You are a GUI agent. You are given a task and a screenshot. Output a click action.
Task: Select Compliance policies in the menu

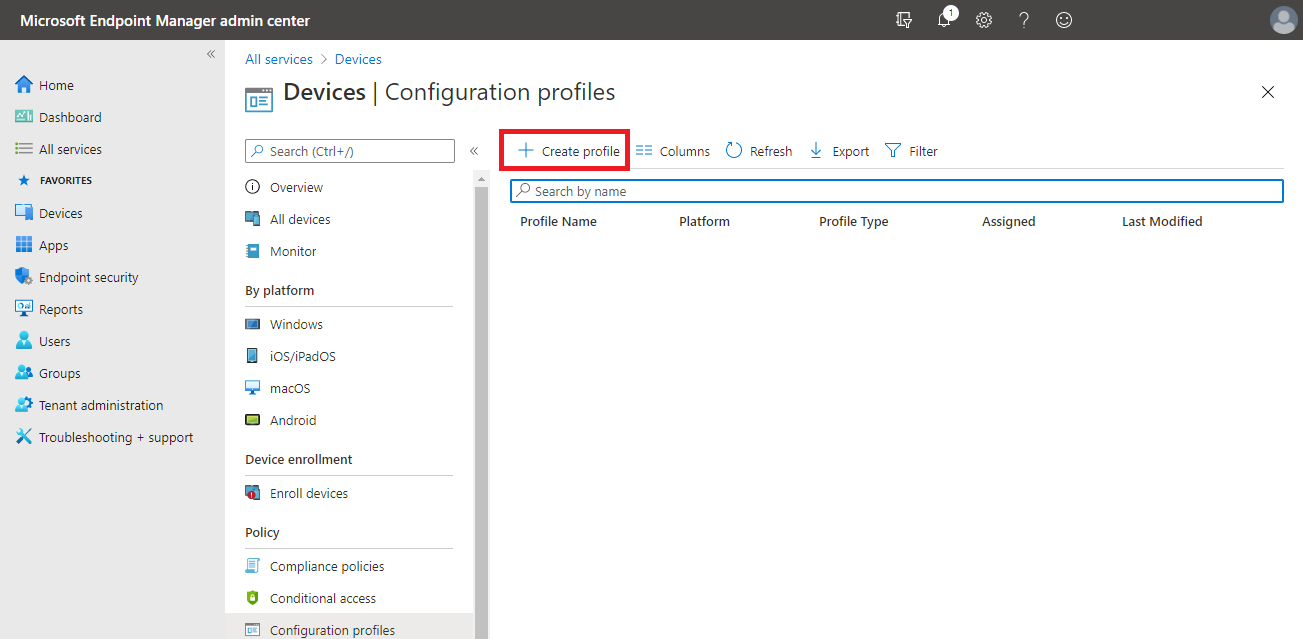pos(326,566)
